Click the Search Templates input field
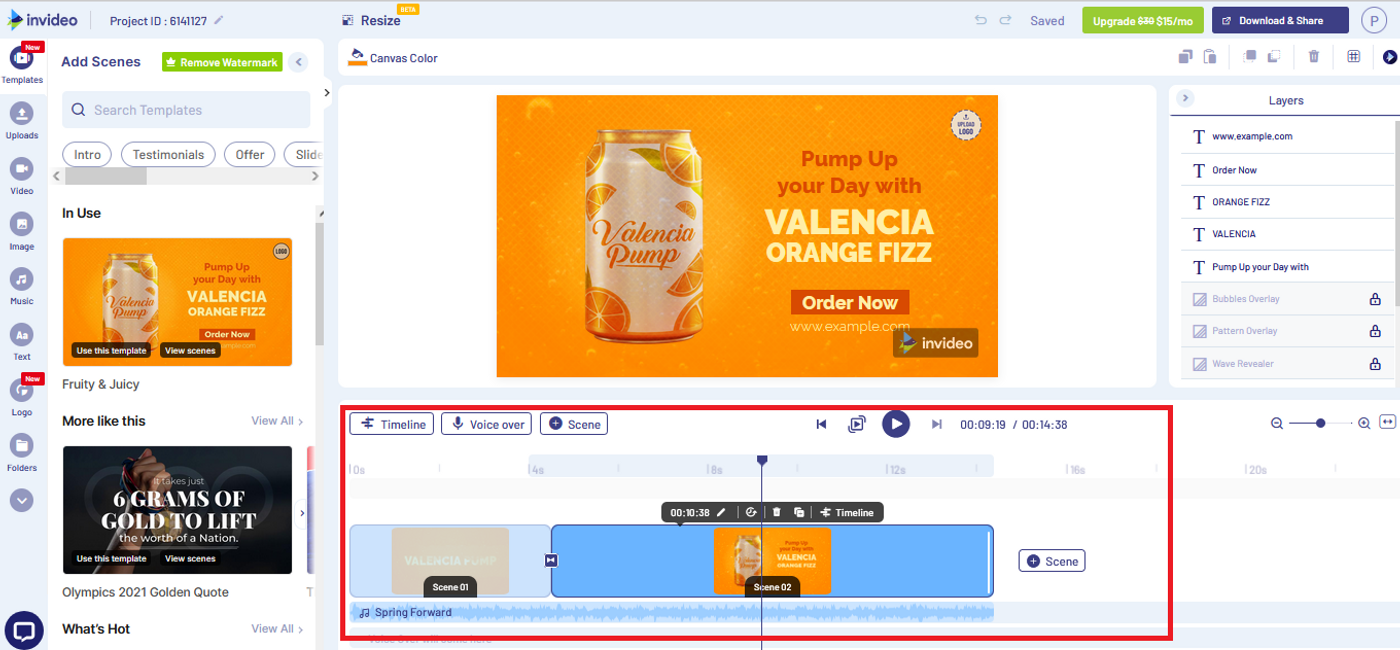This screenshot has height=650, width=1400. 188,110
